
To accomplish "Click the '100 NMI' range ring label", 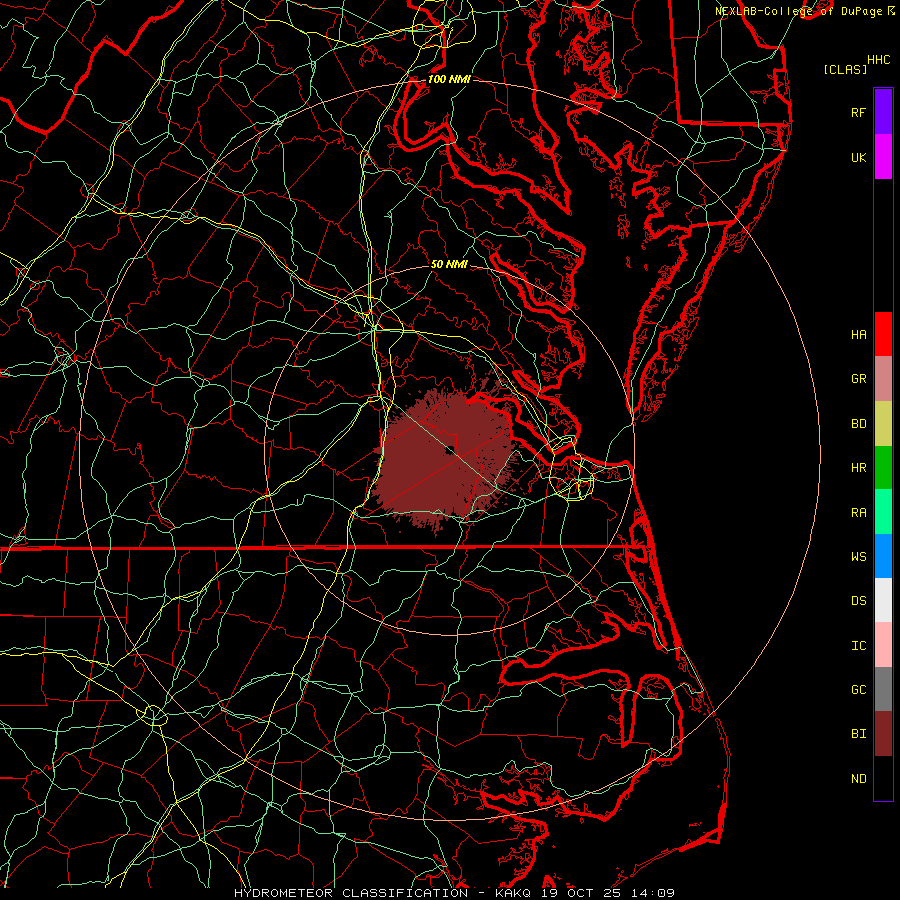I will 449,79.
